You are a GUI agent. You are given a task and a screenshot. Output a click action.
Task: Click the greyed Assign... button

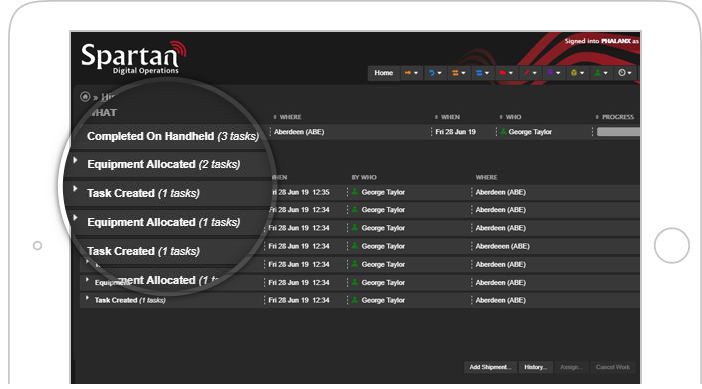click(x=571, y=367)
